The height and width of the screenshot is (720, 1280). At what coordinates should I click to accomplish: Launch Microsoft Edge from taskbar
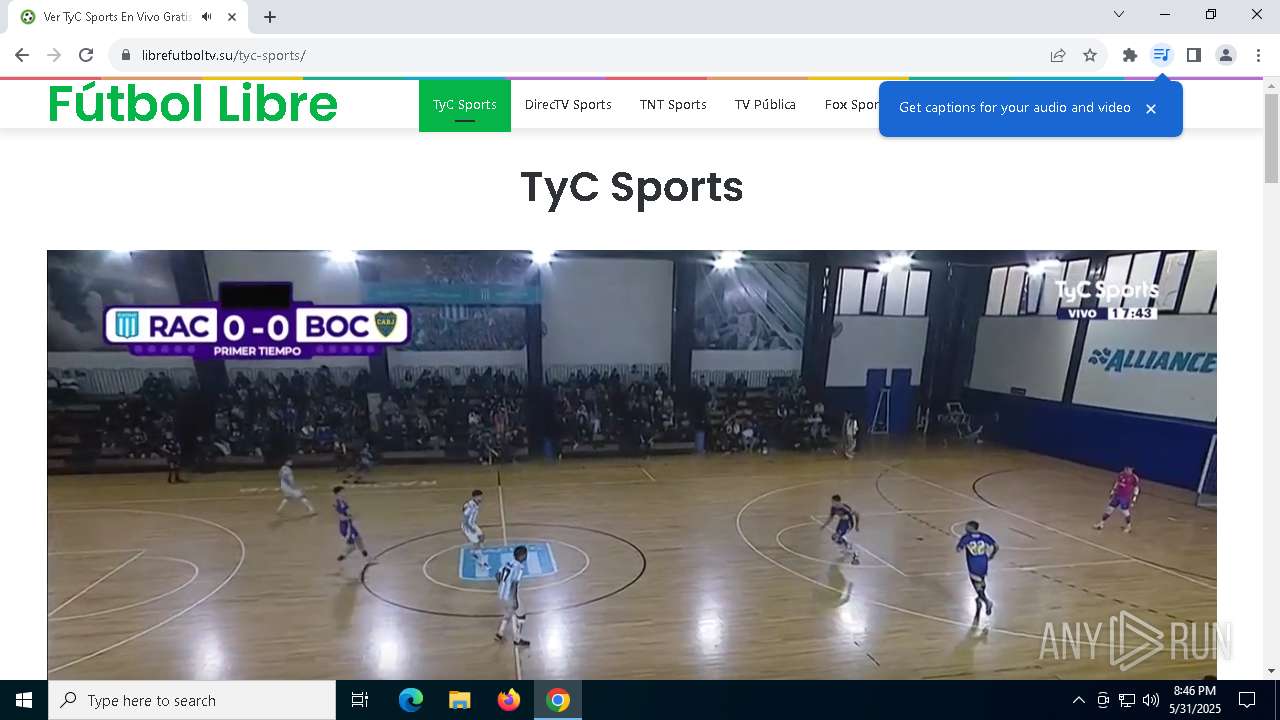[410, 700]
